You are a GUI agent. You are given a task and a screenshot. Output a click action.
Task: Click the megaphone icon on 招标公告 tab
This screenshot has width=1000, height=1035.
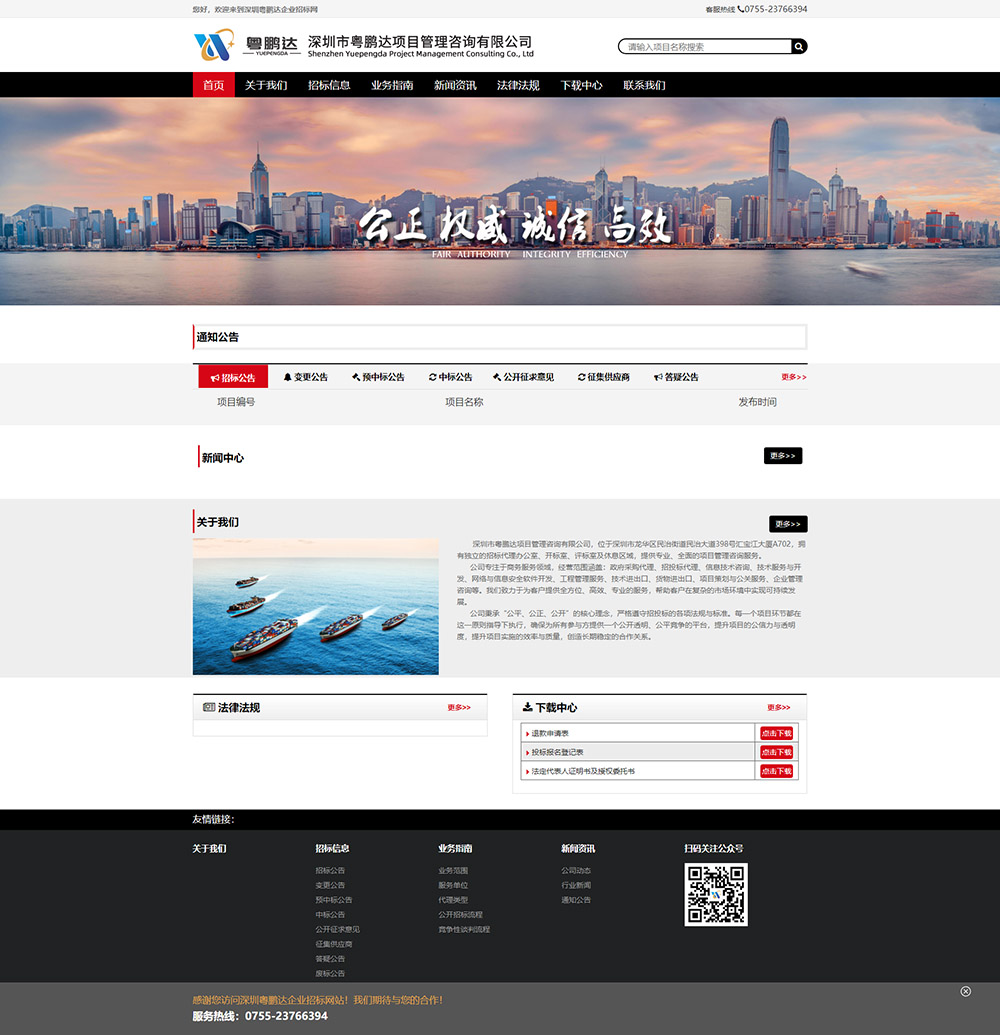pyautogui.click(x=215, y=378)
